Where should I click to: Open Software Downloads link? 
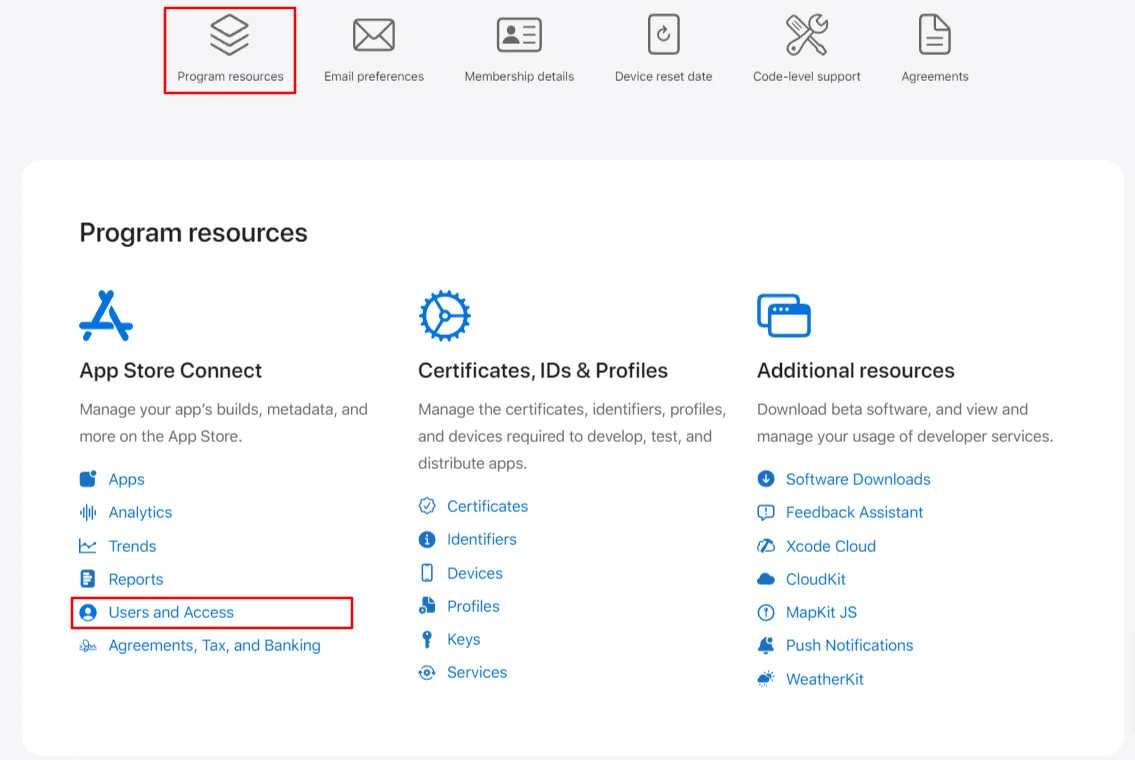pyautogui.click(x=857, y=479)
